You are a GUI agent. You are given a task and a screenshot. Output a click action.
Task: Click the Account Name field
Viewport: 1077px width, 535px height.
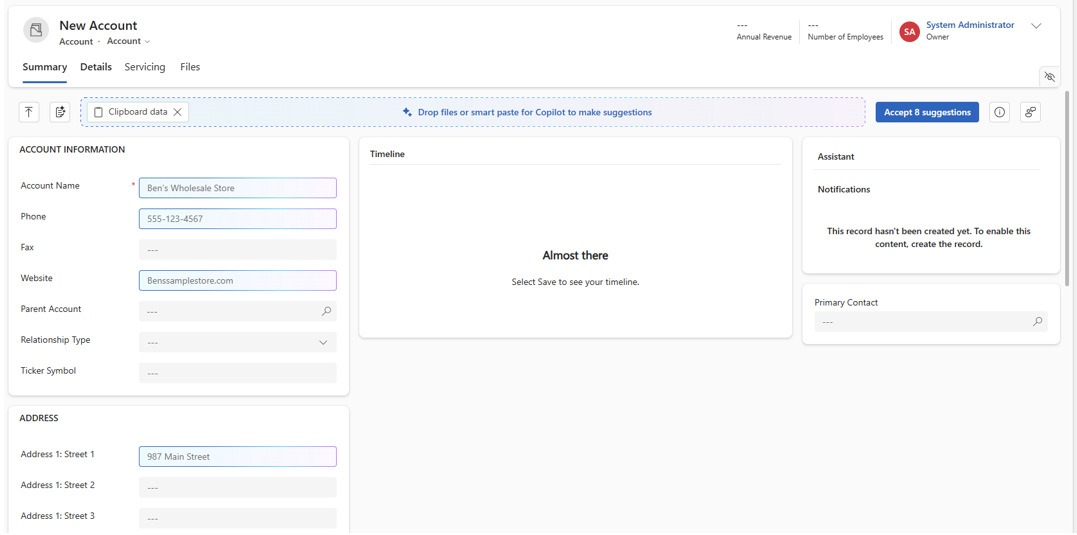(x=238, y=188)
